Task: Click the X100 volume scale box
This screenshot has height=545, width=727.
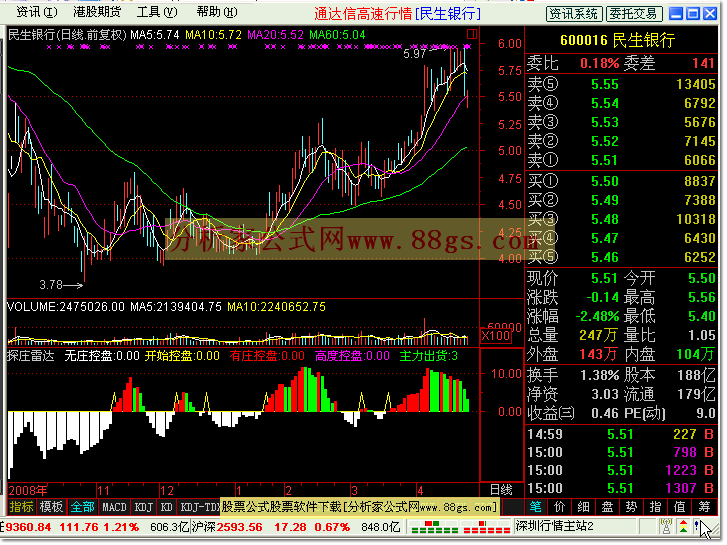Action: 495,336
